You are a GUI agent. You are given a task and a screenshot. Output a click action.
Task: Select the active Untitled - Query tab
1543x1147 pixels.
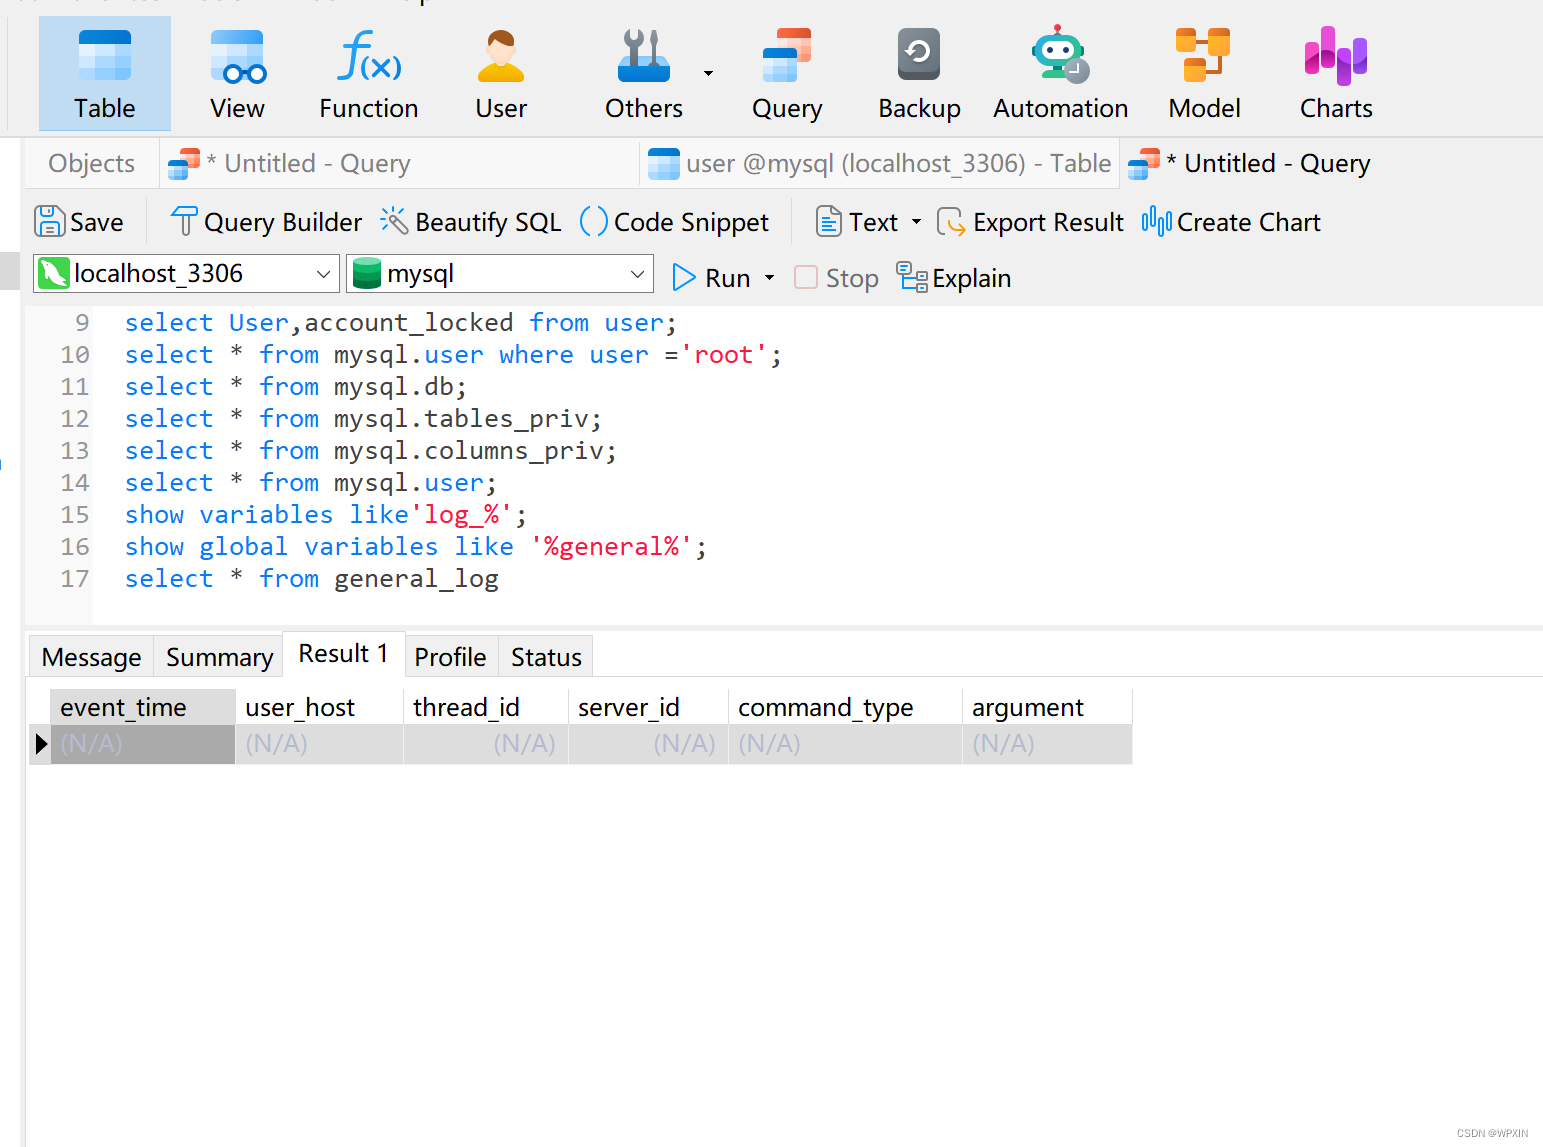[1250, 163]
